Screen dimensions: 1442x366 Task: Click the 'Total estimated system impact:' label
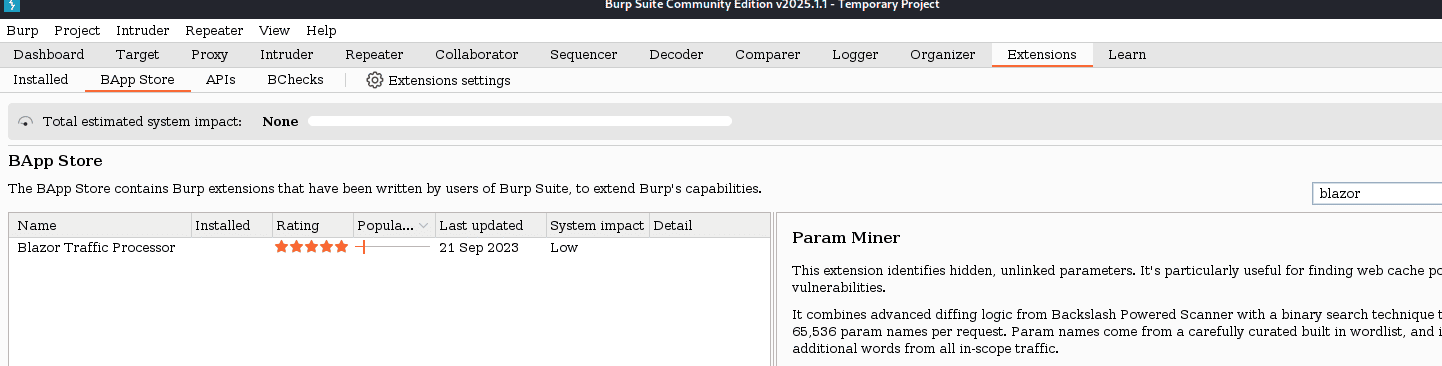pos(142,122)
